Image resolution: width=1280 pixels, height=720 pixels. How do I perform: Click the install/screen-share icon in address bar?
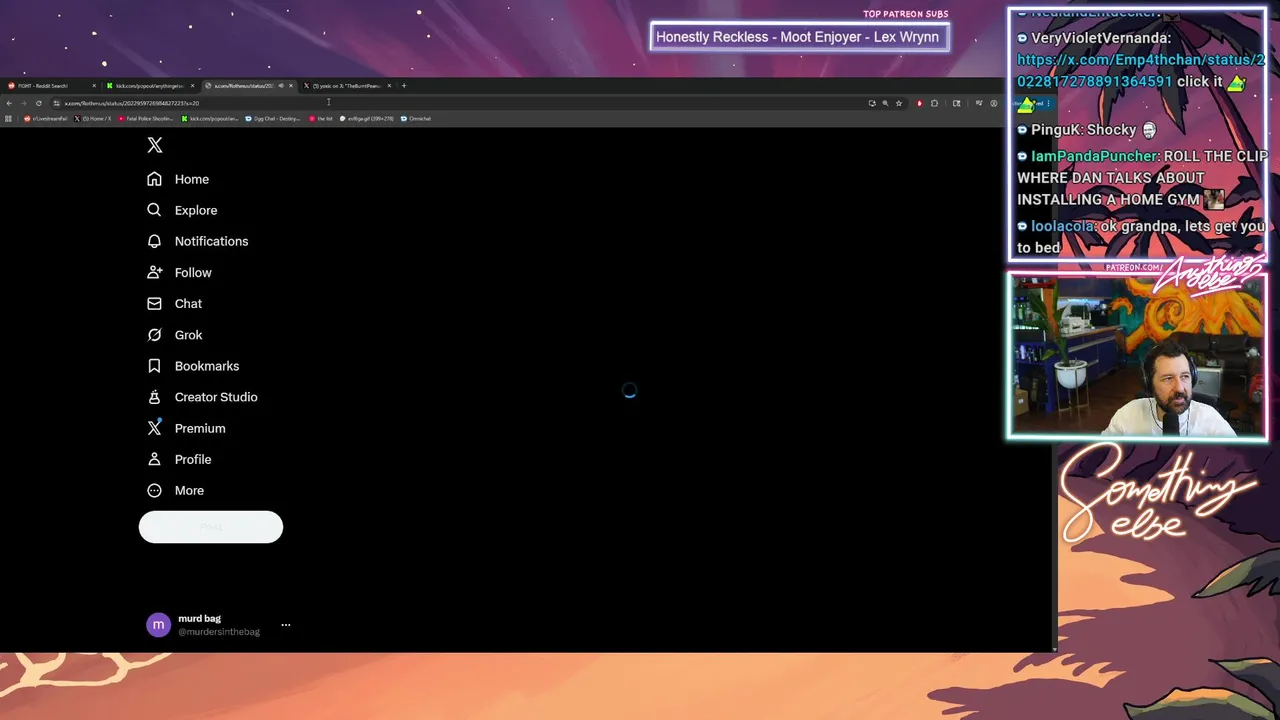871,103
